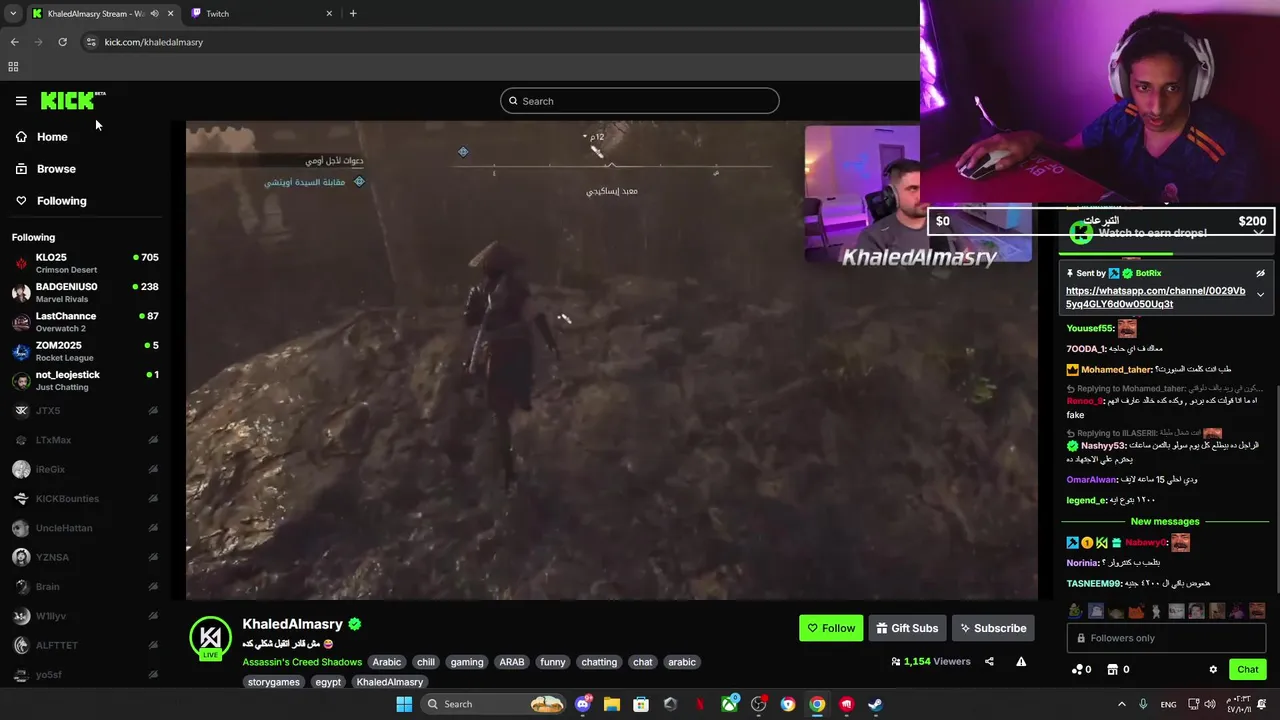Click the stream video player

612,361
